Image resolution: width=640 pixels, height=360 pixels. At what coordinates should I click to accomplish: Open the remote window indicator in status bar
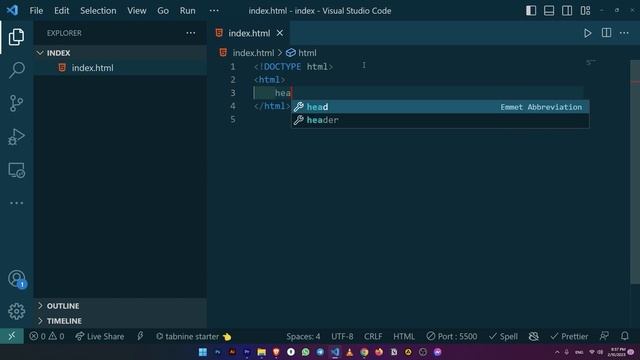[x=12, y=336]
